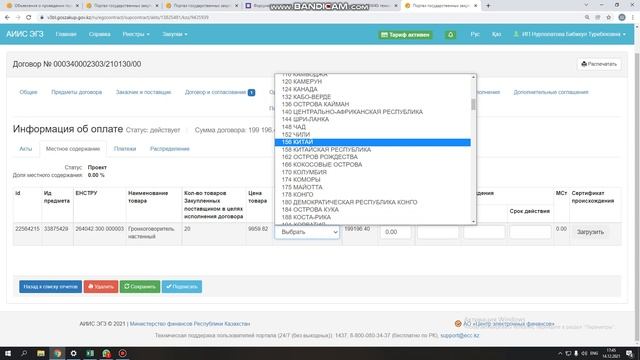The image size is (640, 360).
Task: Expand the Реестры dropdown menu
Action: [136, 34]
